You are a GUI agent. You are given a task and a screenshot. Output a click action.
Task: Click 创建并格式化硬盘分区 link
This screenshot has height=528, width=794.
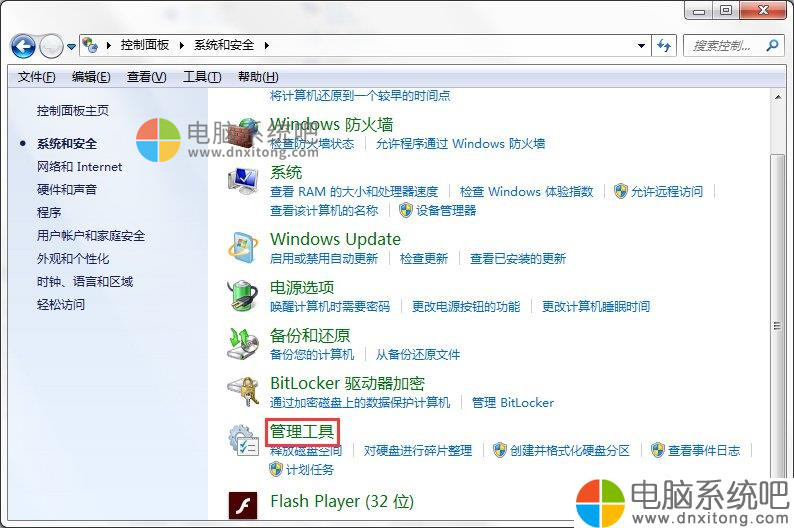pos(570,451)
